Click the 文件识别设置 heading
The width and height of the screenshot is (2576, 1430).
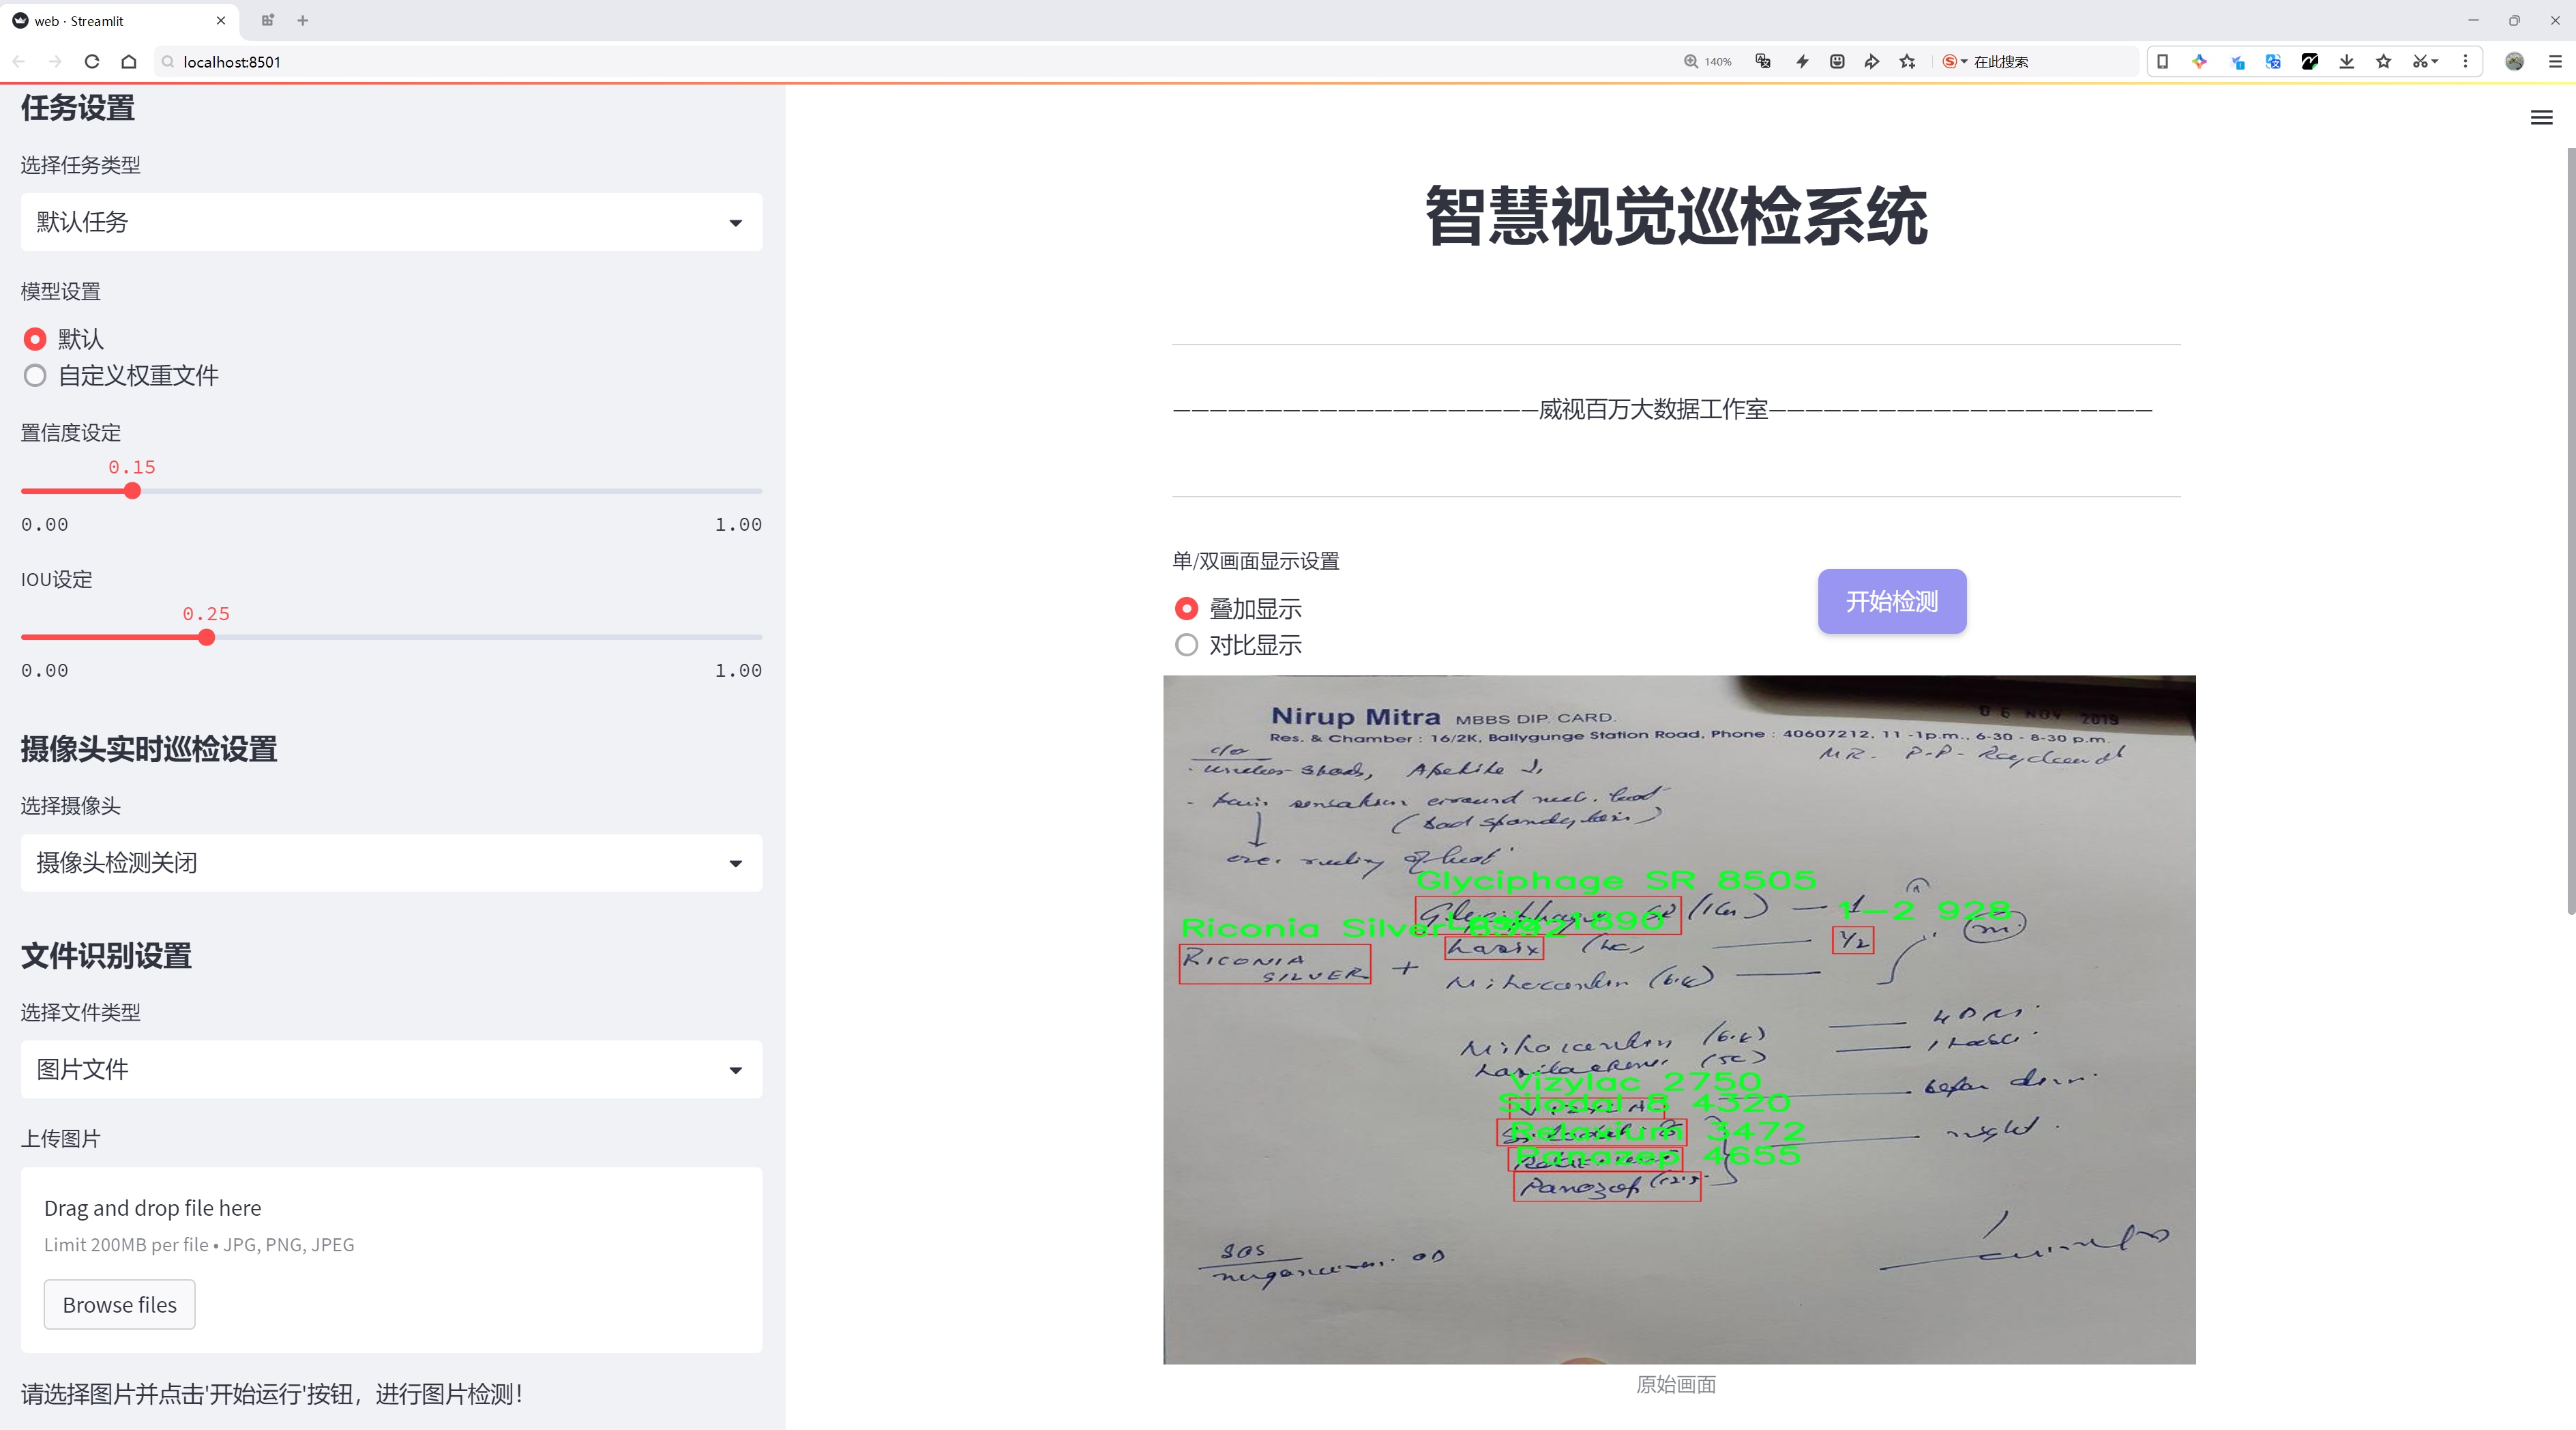(106, 956)
